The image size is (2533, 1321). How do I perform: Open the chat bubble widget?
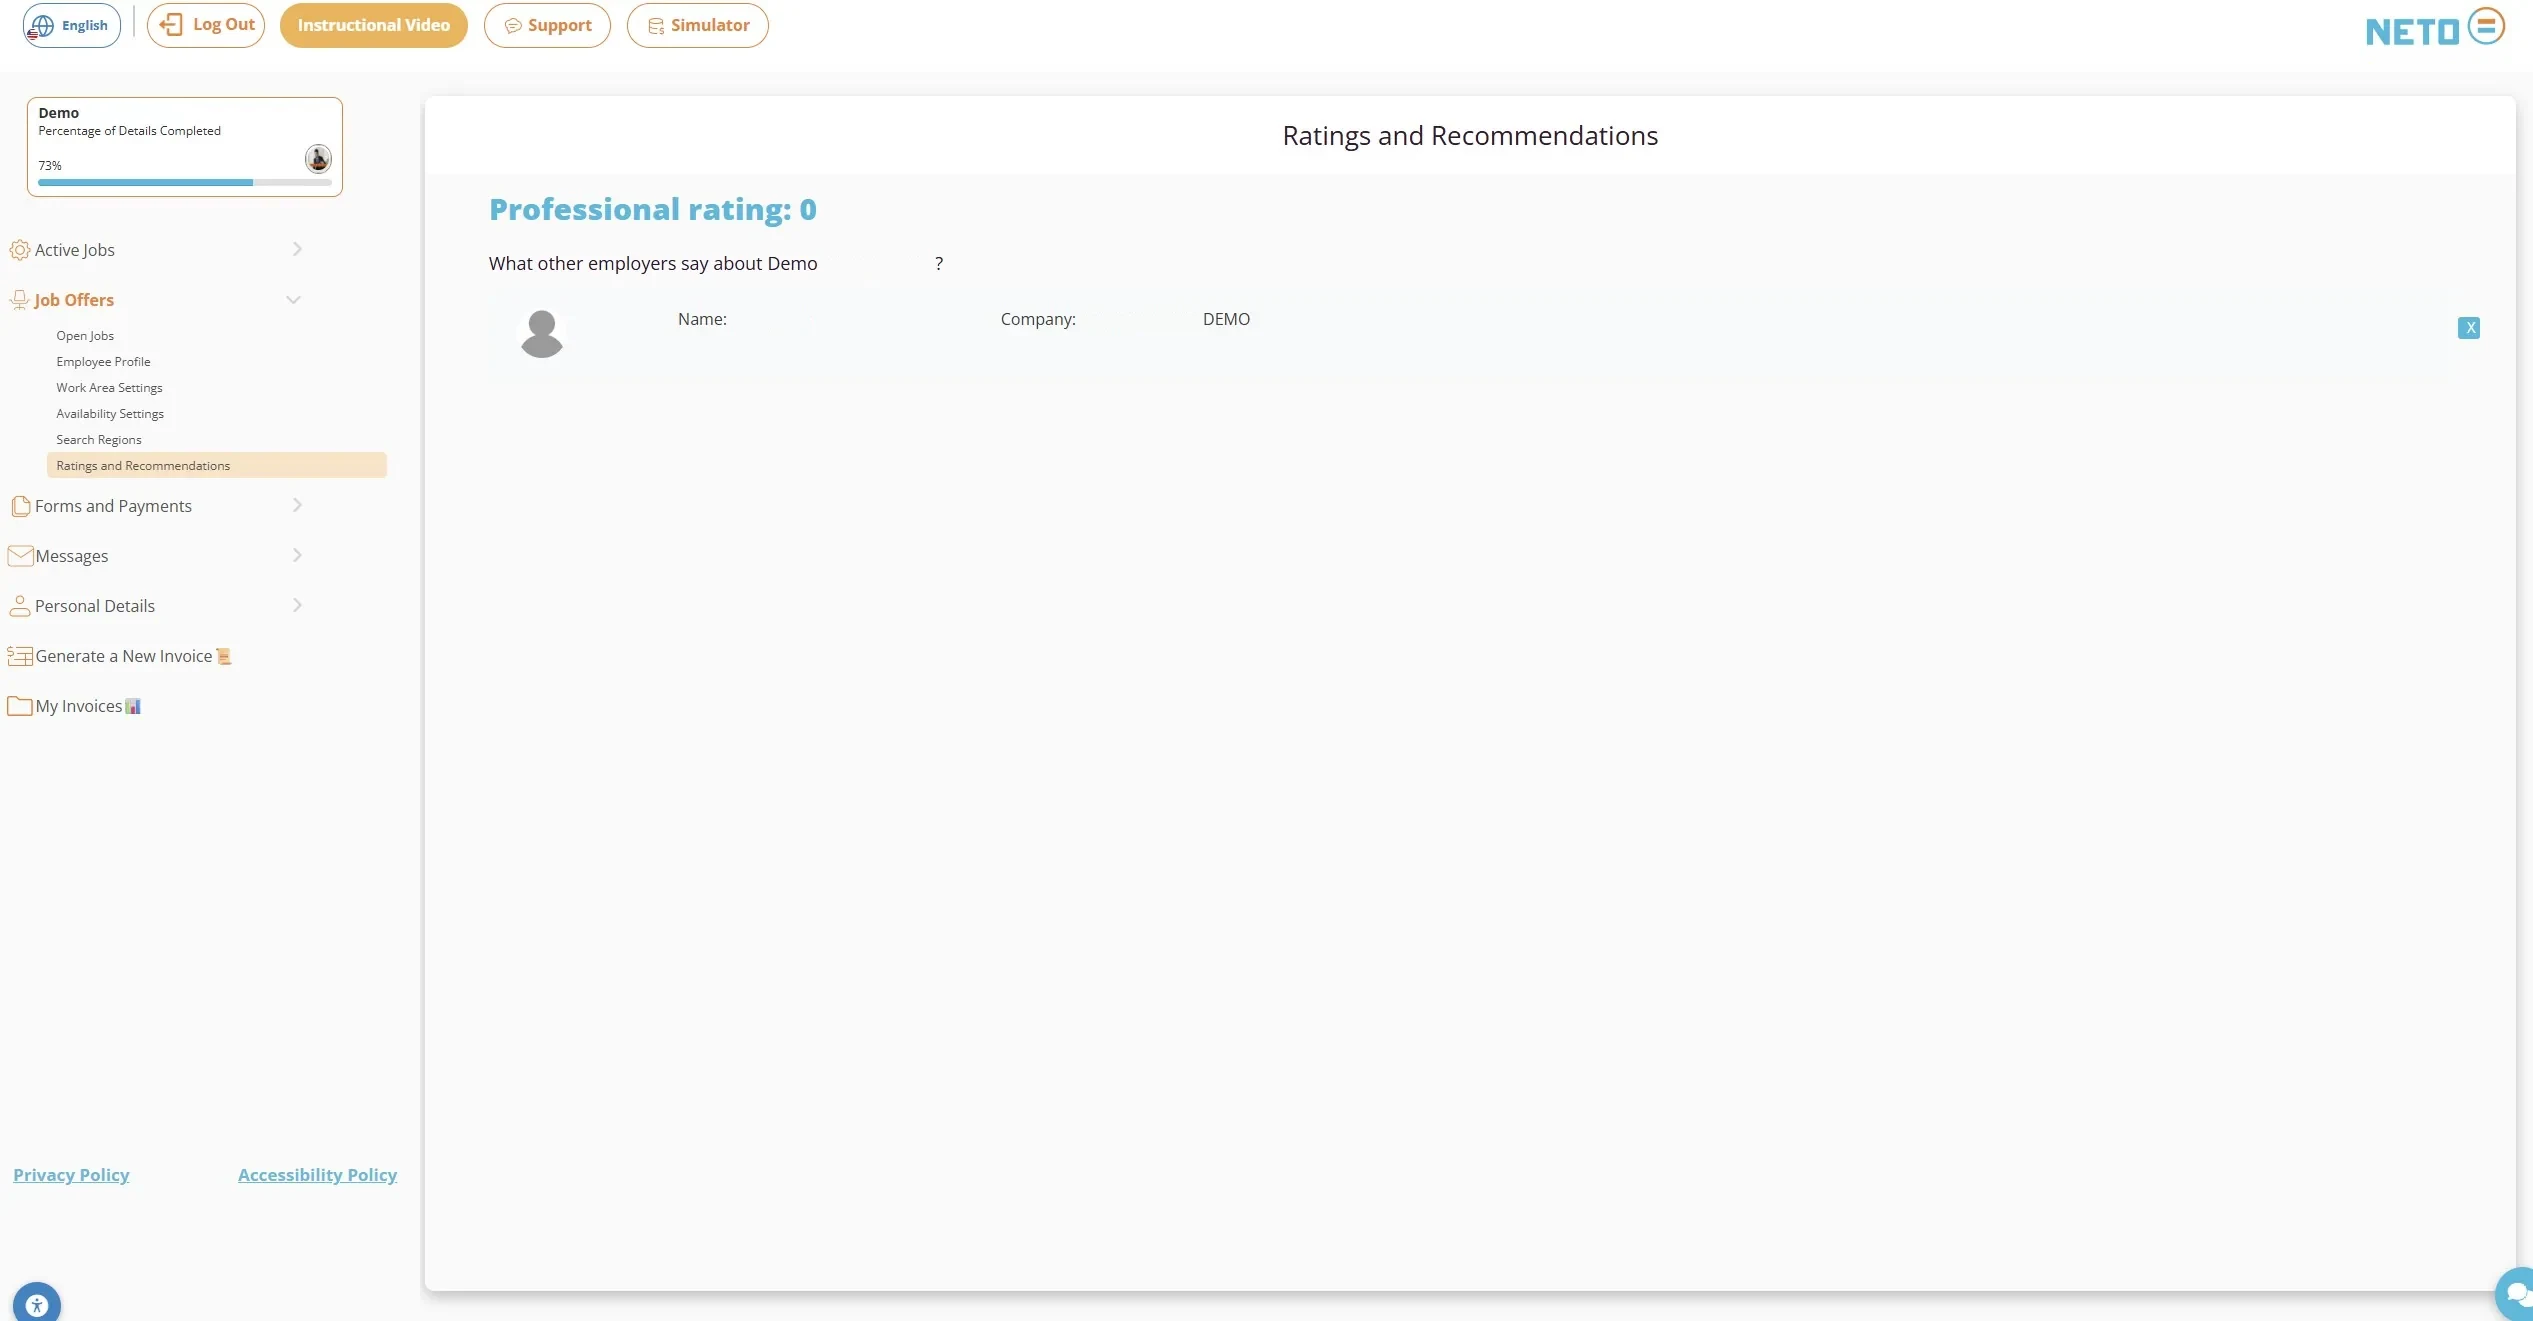pos(2516,1294)
